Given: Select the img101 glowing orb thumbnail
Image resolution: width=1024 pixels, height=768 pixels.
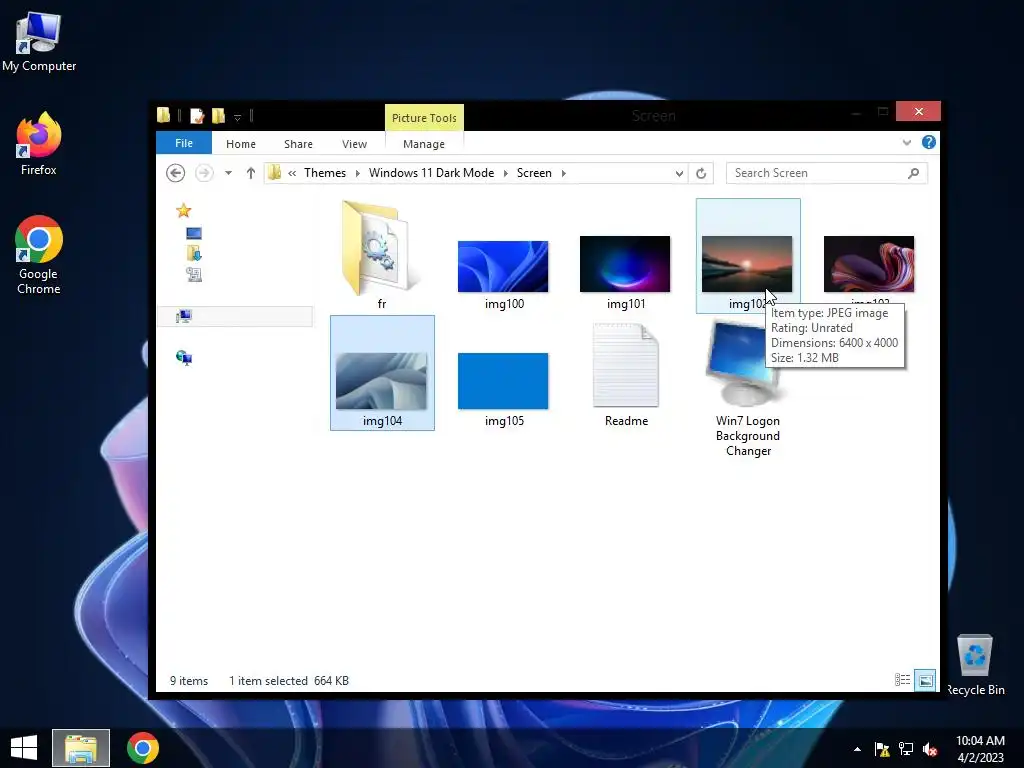Looking at the screenshot, I should [x=625, y=264].
